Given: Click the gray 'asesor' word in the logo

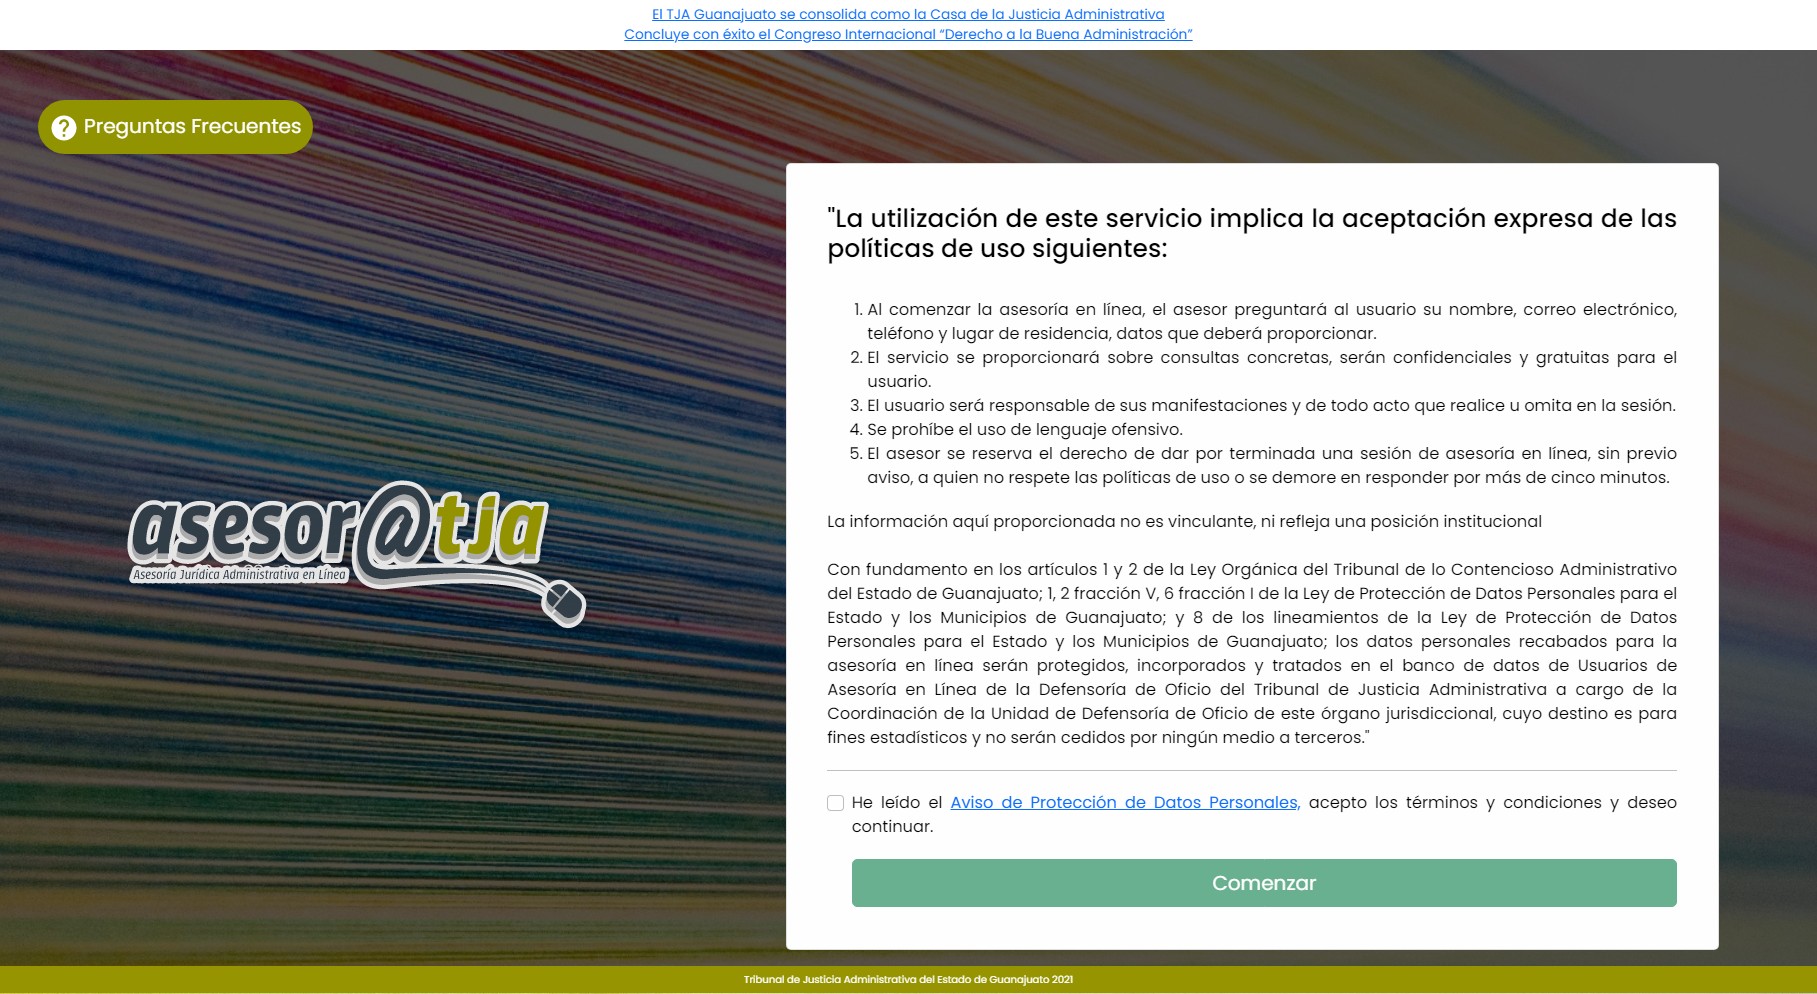Looking at the screenshot, I should coord(240,530).
